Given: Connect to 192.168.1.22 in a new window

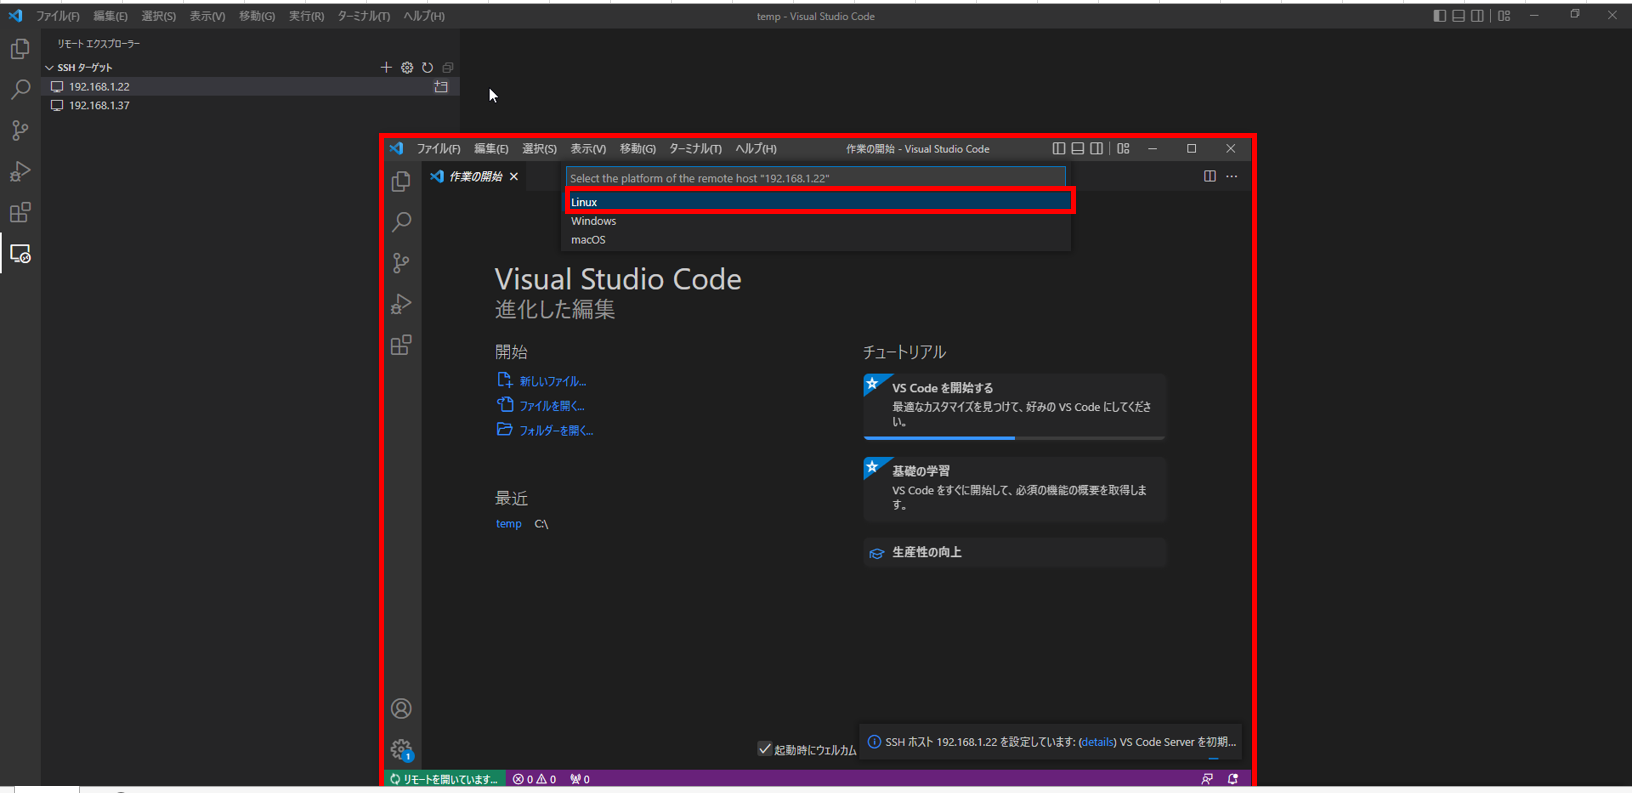Looking at the screenshot, I should (x=441, y=87).
